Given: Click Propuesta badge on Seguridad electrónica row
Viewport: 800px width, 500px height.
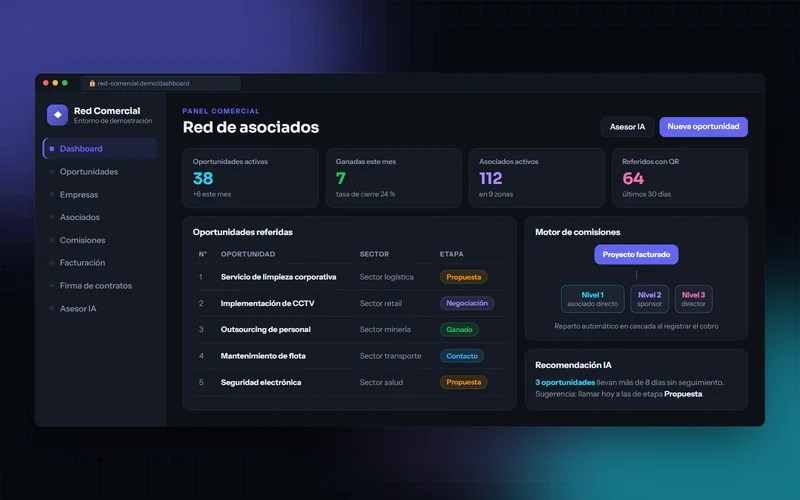Looking at the screenshot, I should coord(463,382).
